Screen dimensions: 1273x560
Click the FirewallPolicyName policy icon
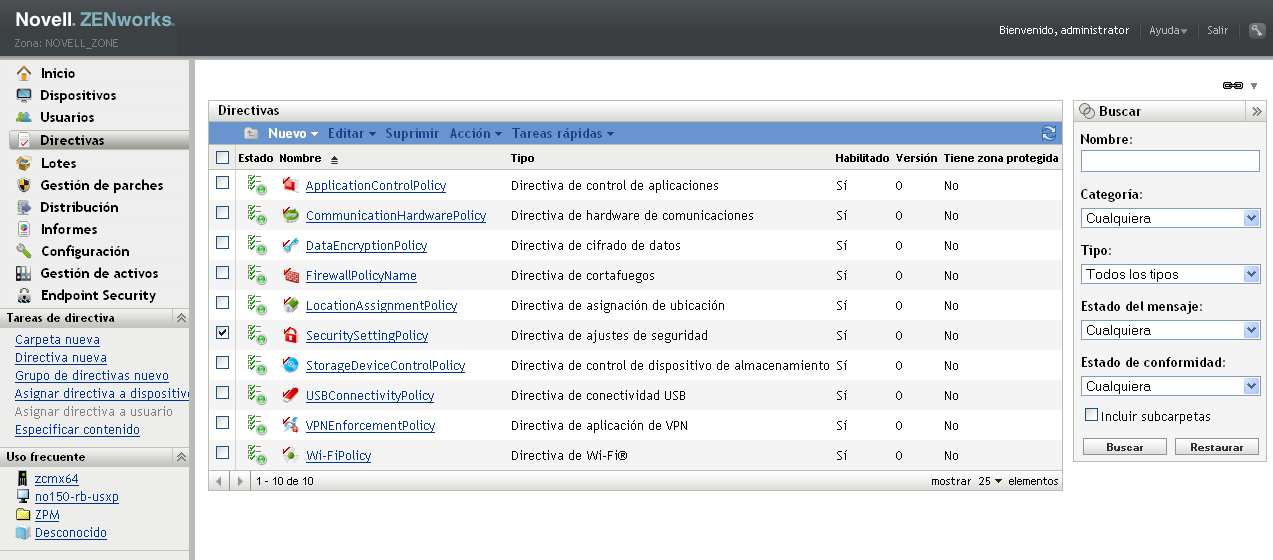(290, 275)
